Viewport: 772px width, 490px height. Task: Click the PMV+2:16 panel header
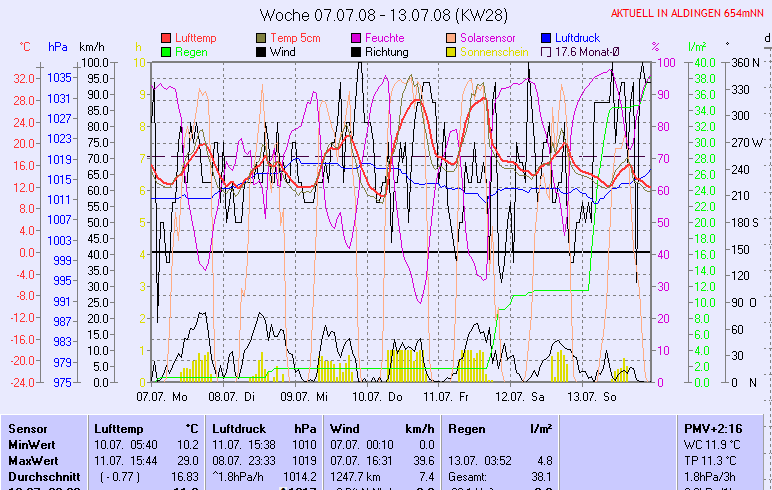[x=712, y=428]
